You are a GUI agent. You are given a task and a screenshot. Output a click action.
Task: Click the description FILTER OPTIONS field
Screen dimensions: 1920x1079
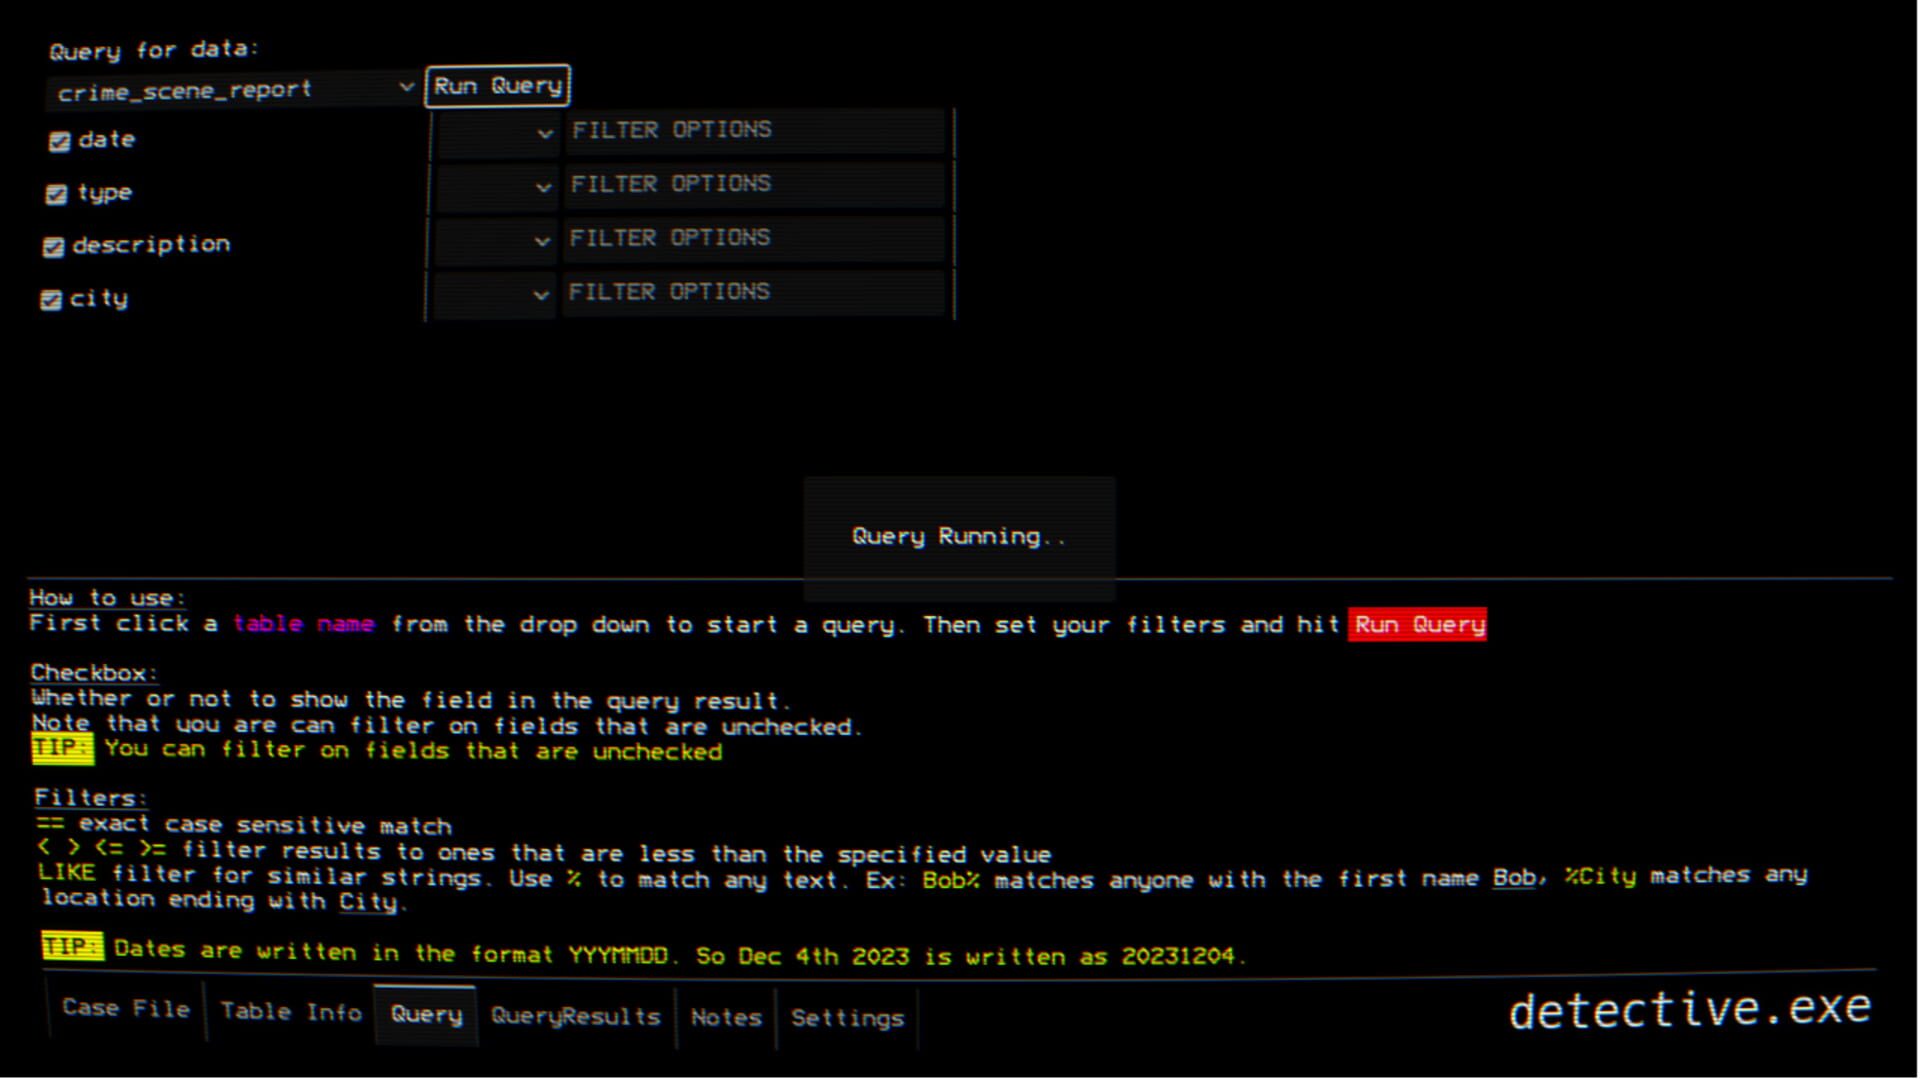[754, 238]
